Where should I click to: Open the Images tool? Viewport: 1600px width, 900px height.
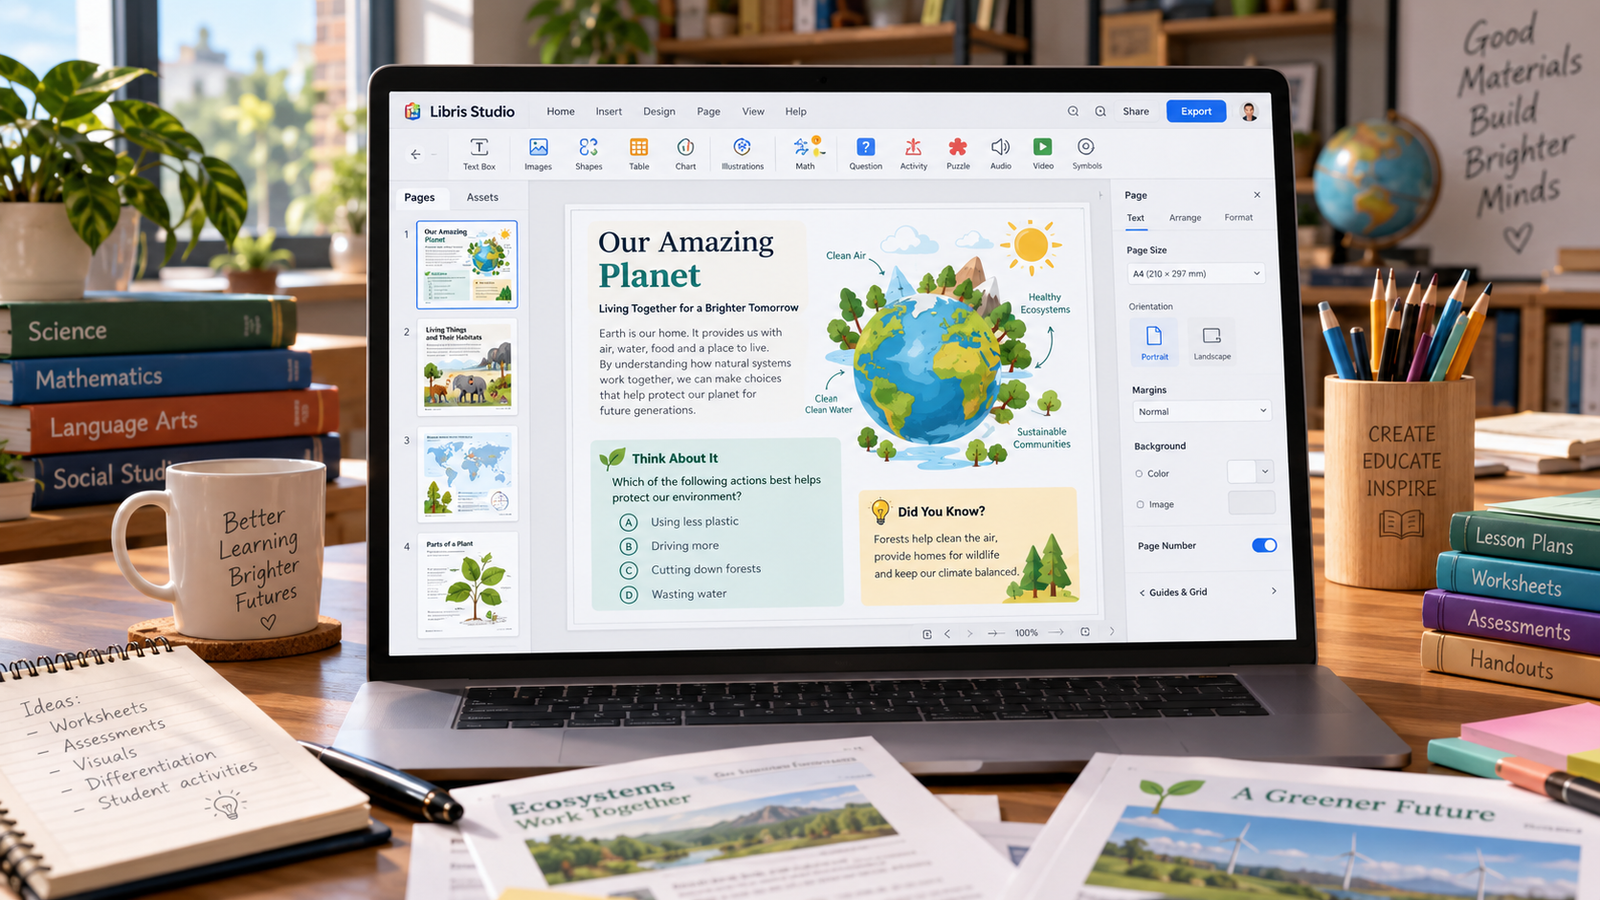tap(538, 154)
